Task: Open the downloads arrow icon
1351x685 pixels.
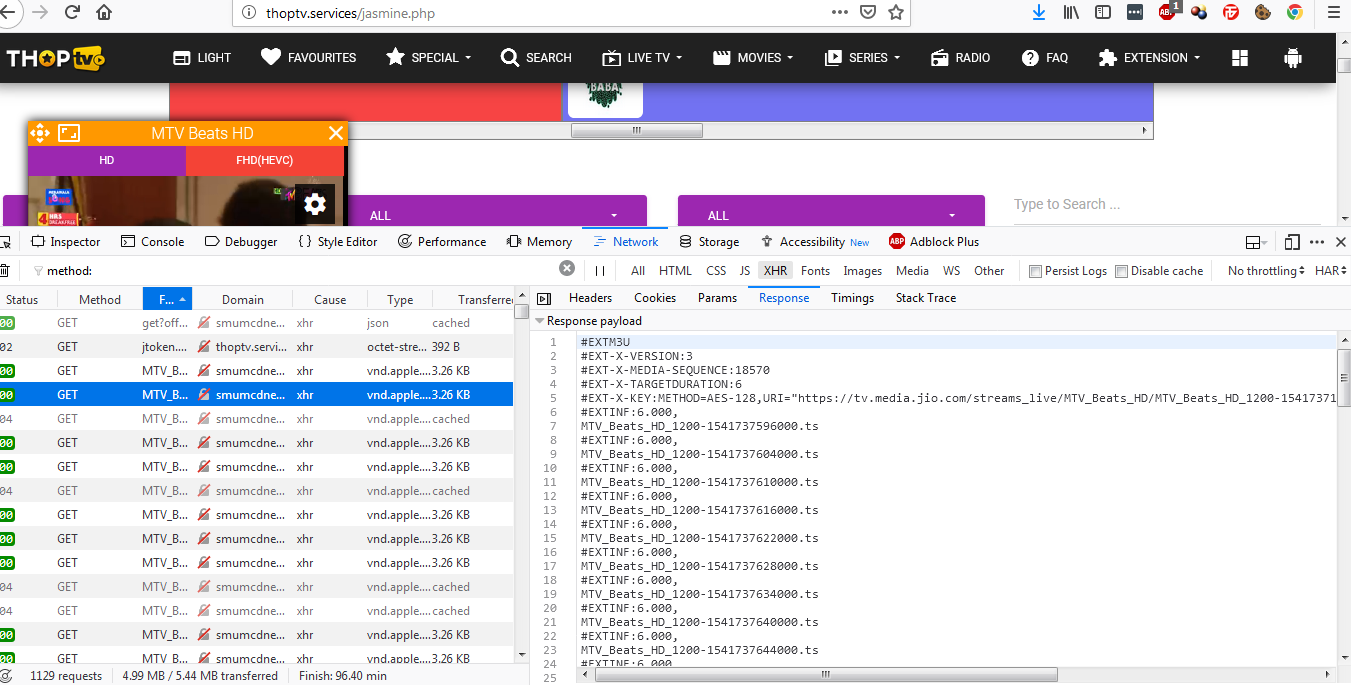Action: [x=1039, y=13]
